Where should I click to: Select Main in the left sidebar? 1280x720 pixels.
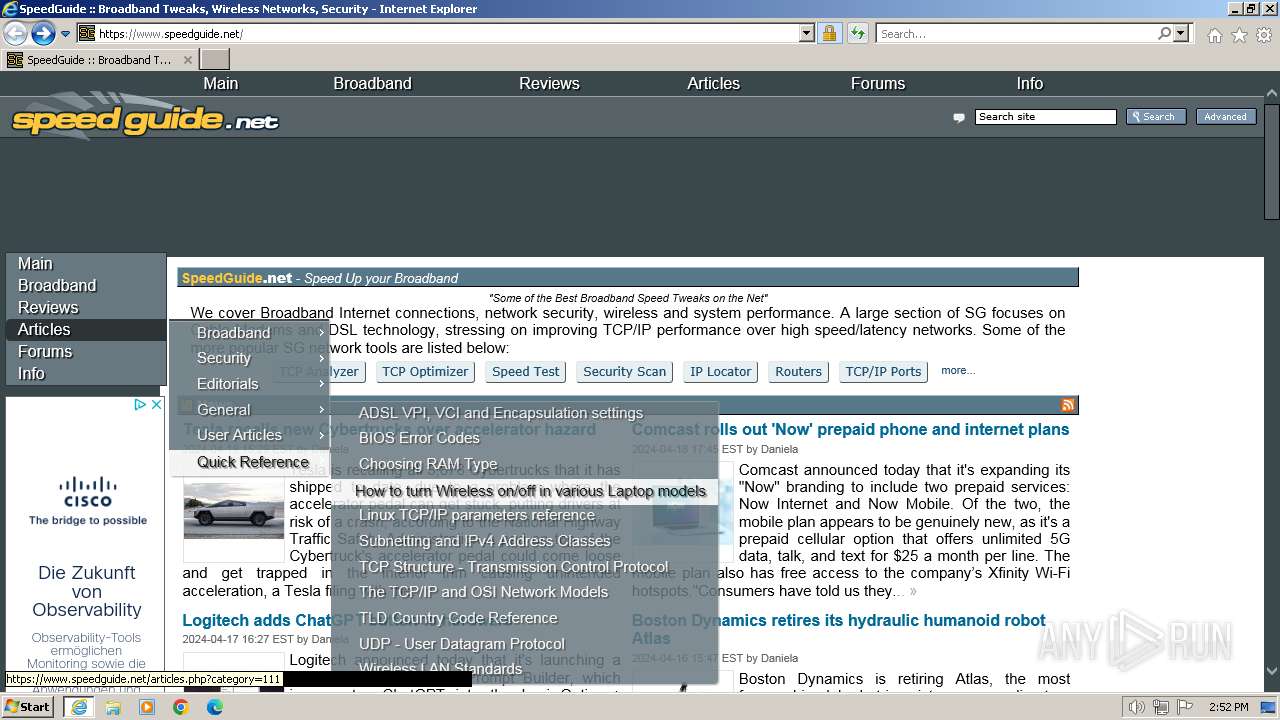tap(85, 263)
